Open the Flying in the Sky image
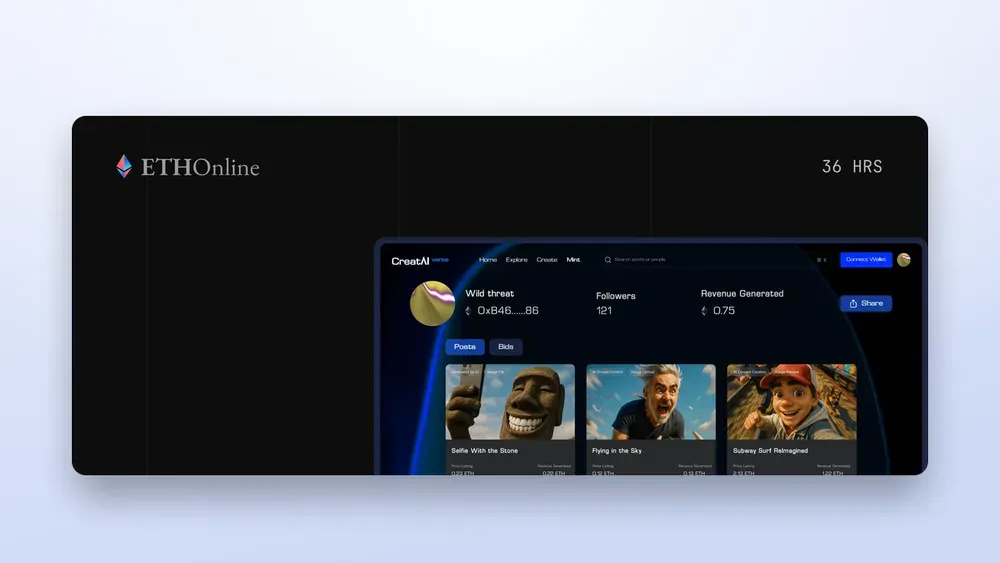The height and width of the screenshot is (563, 1000). tap(651, 402)
